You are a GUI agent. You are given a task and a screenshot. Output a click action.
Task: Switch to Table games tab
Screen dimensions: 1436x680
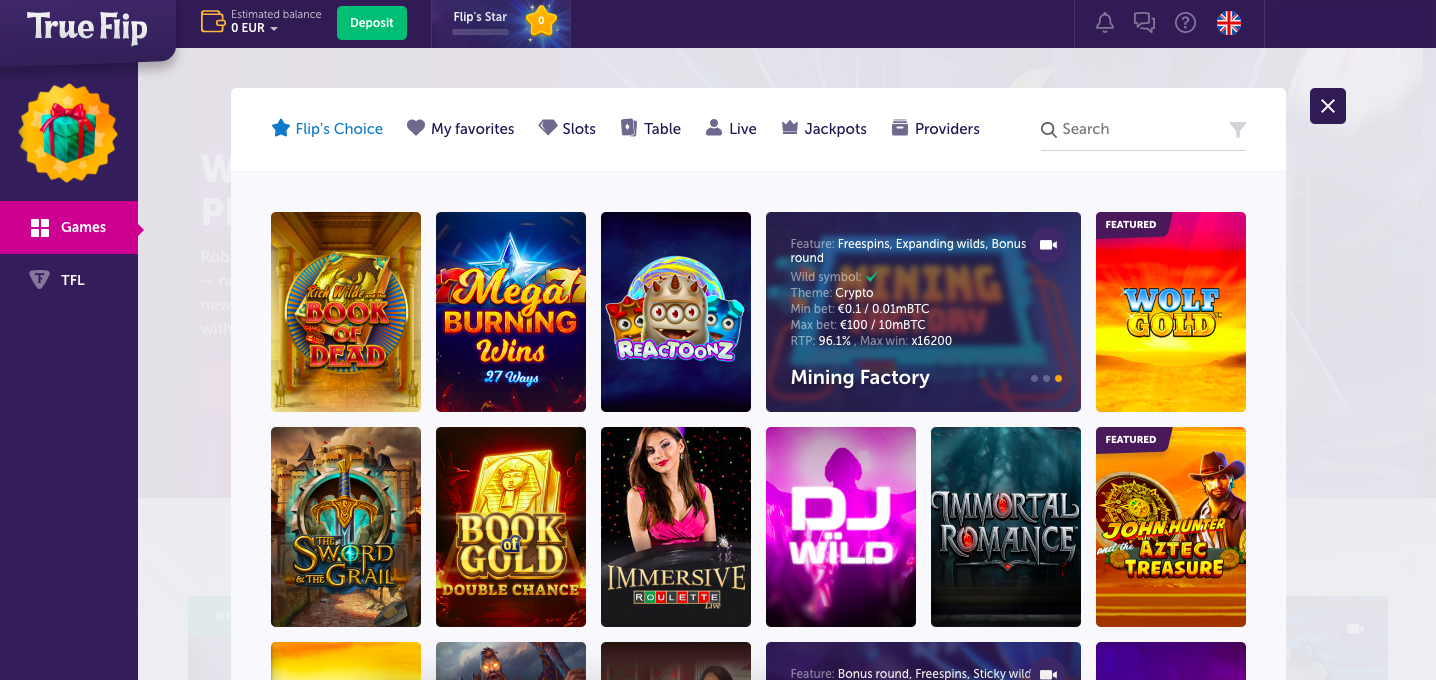(x=651, y=129)
